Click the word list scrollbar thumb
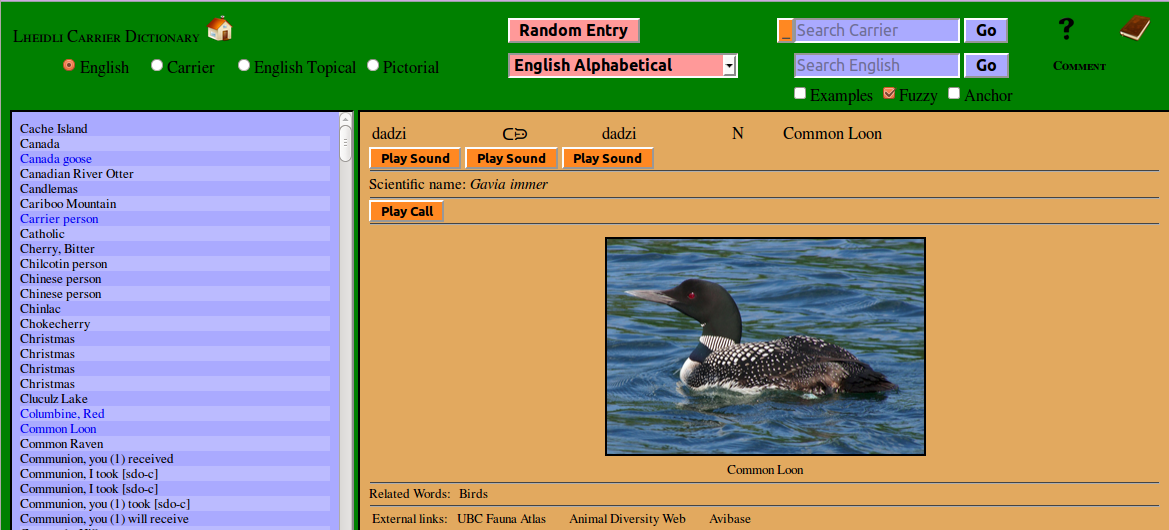Image resolution: width=1169 pixels, height=530 pixels. (x=345, y=143)
